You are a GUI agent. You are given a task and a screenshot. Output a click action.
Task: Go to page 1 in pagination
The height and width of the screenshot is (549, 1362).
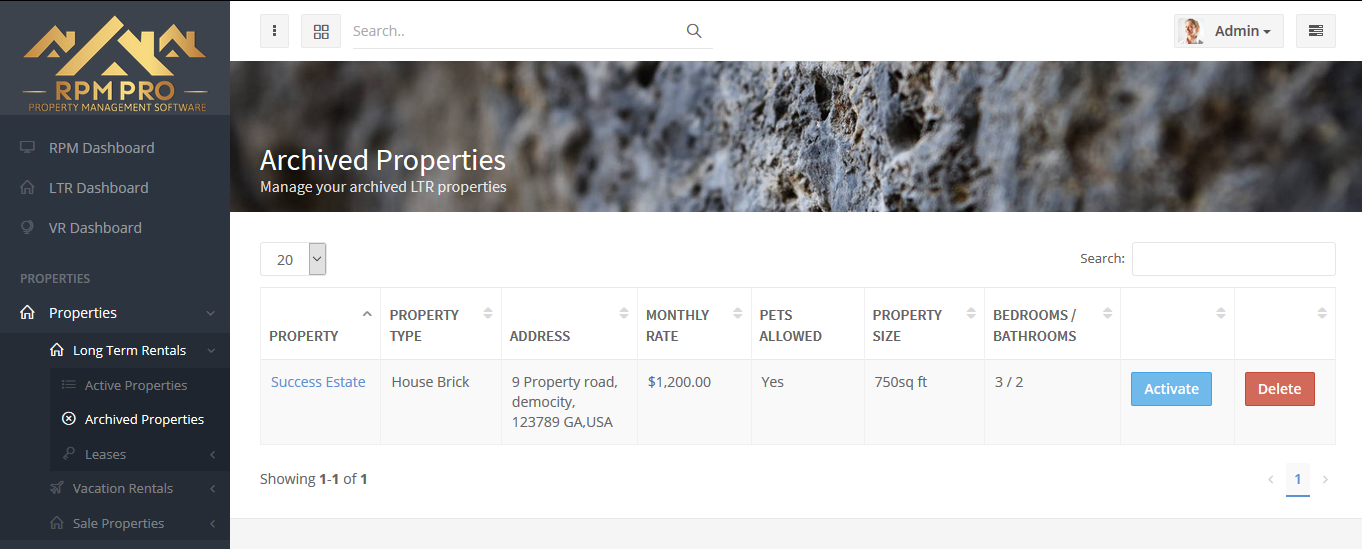tap(1298, 479)
